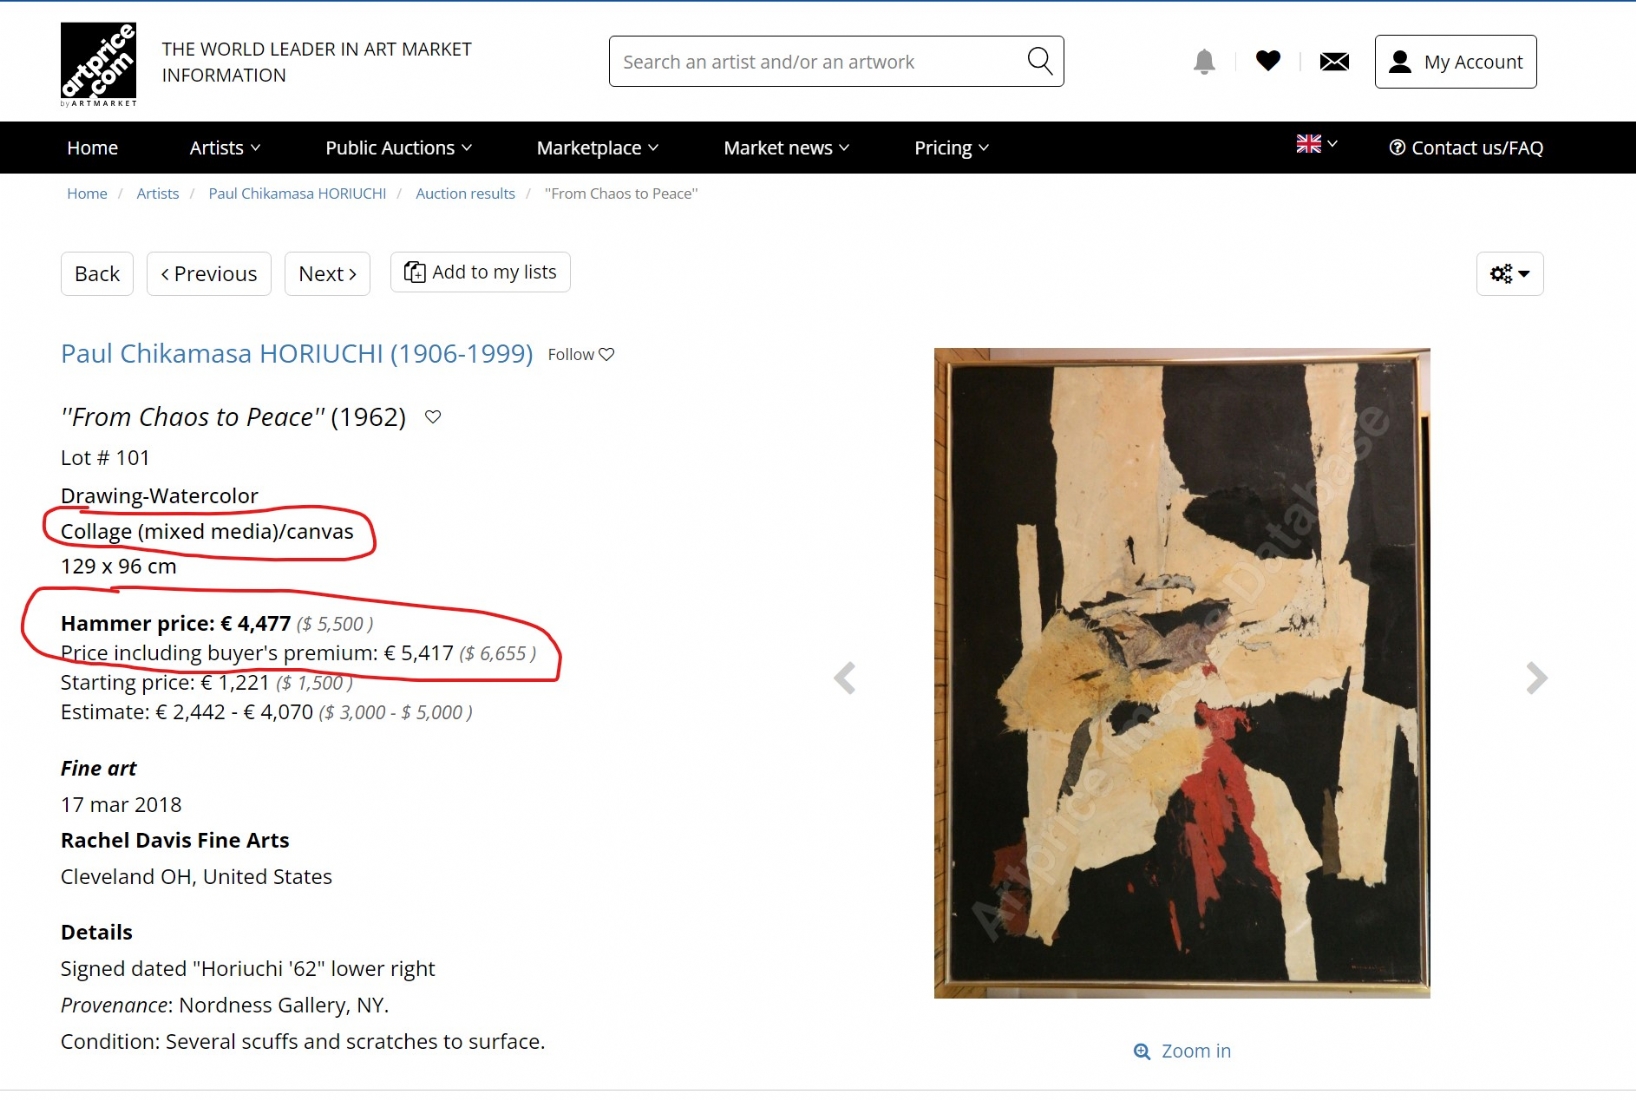Toggle Follow for Paul Chikamasa Horiuchi
Screen dimensions: 1636x1100
[x=581, y=354]
